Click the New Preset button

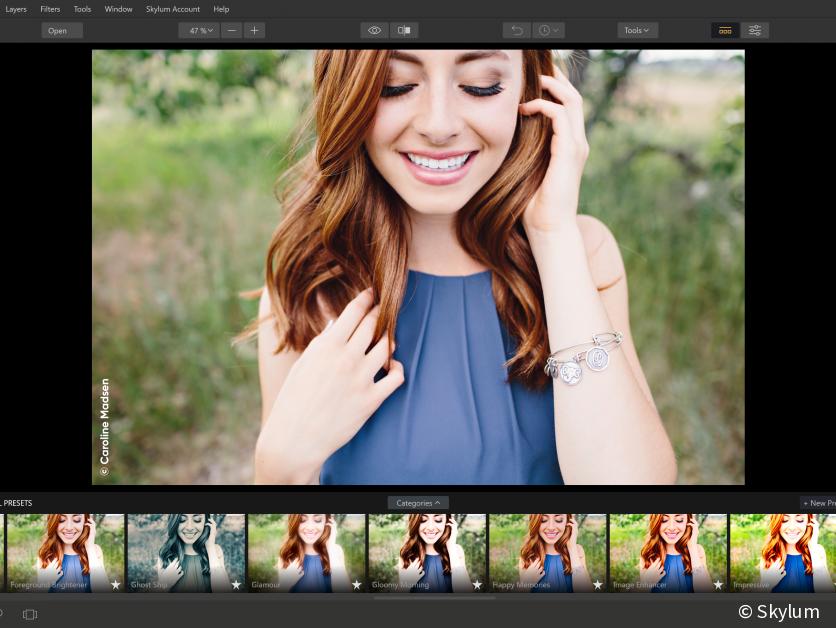pos(818,503)
